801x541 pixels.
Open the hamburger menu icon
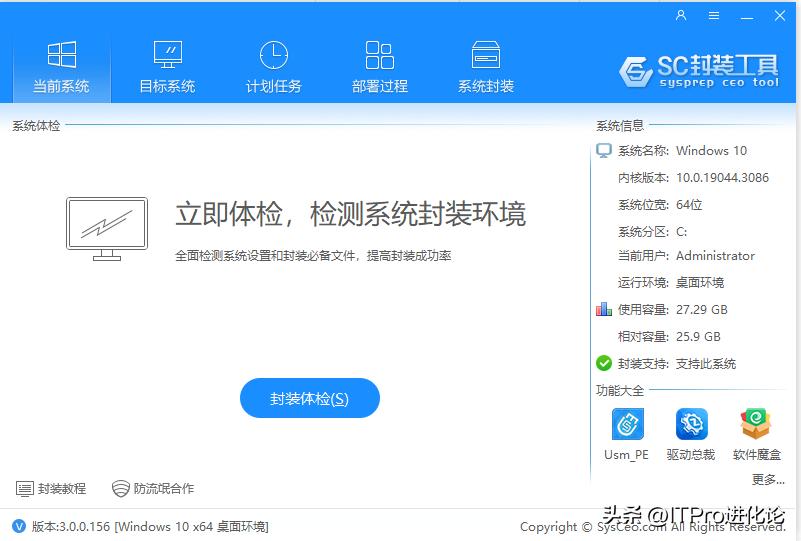click(714, 16)
